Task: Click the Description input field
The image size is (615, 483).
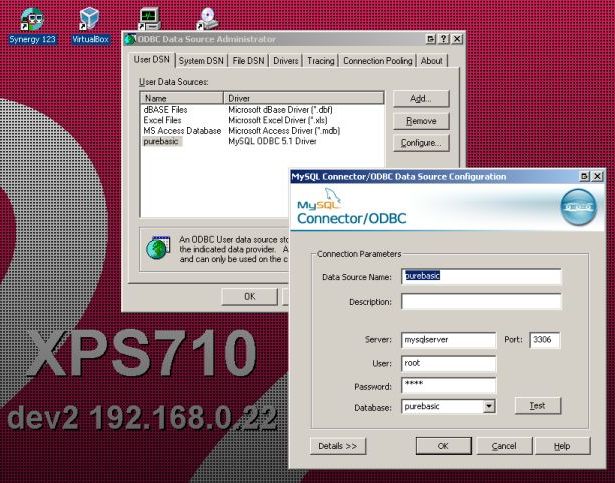Action: (481, 302)
